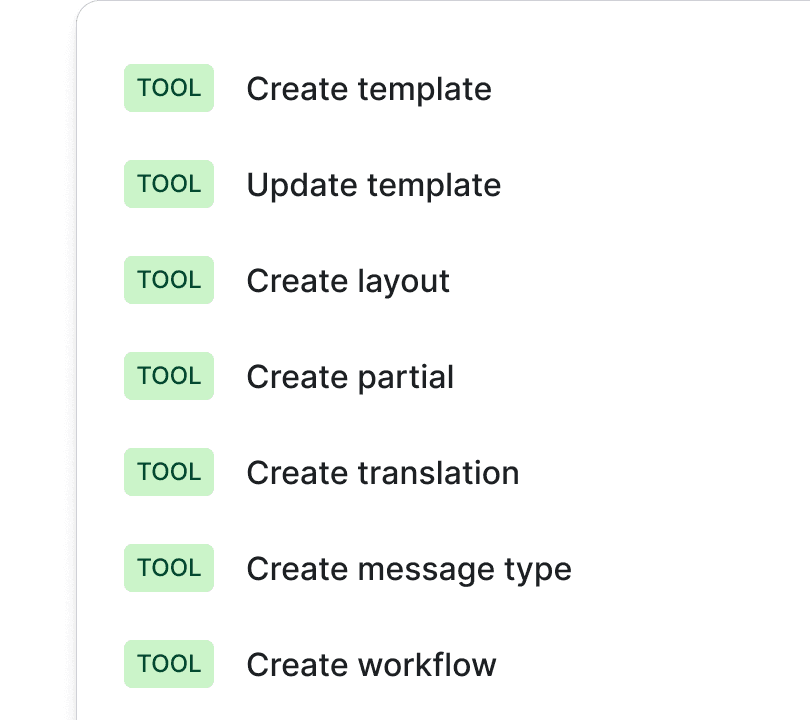Click the middle row labeled Create partial

[x=350, y=378]
